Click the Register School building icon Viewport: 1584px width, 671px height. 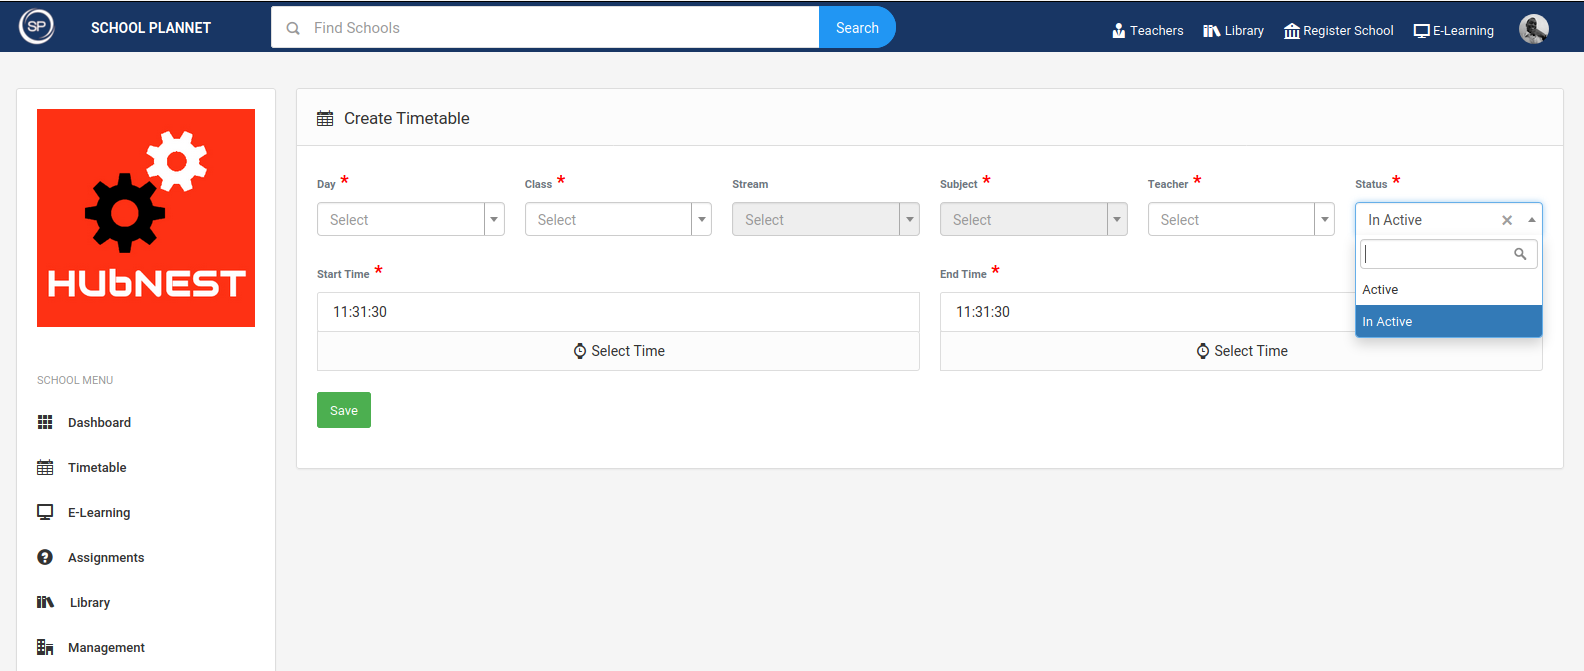(1292, 31)
